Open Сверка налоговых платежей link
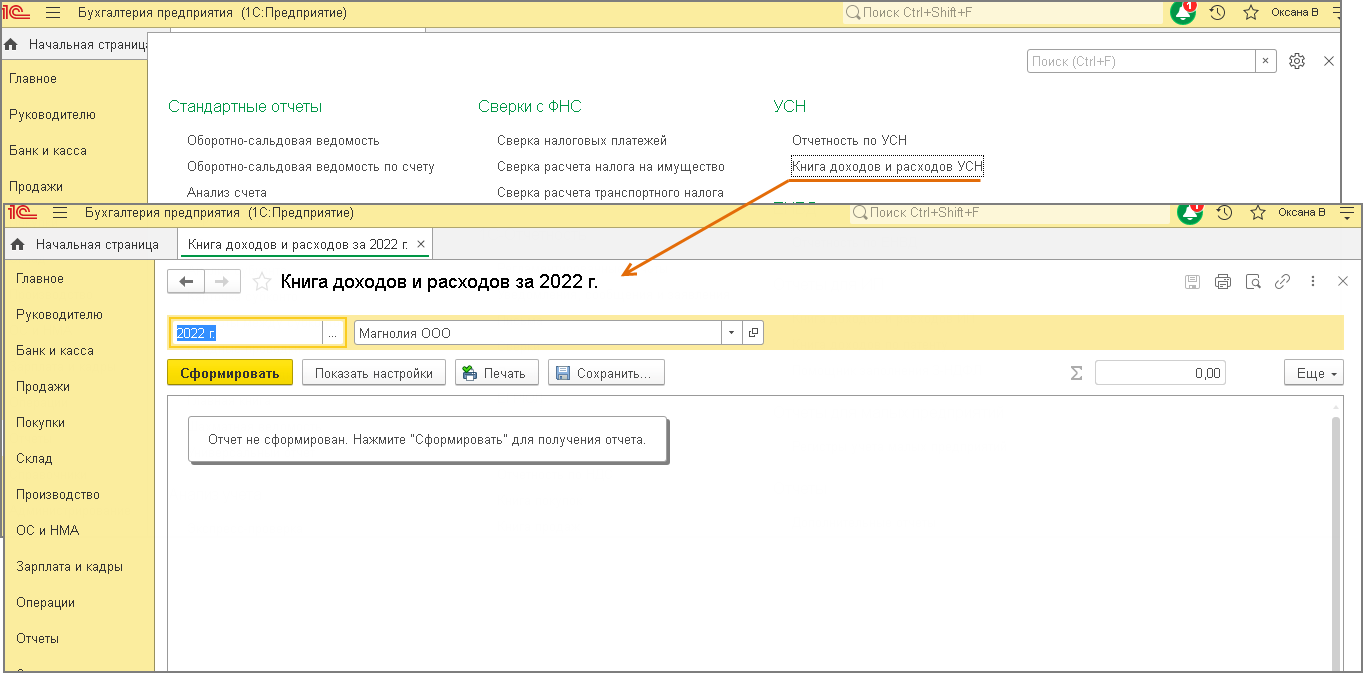The image size is (1365, 675). pyautogui.click(x=582, y=141)
